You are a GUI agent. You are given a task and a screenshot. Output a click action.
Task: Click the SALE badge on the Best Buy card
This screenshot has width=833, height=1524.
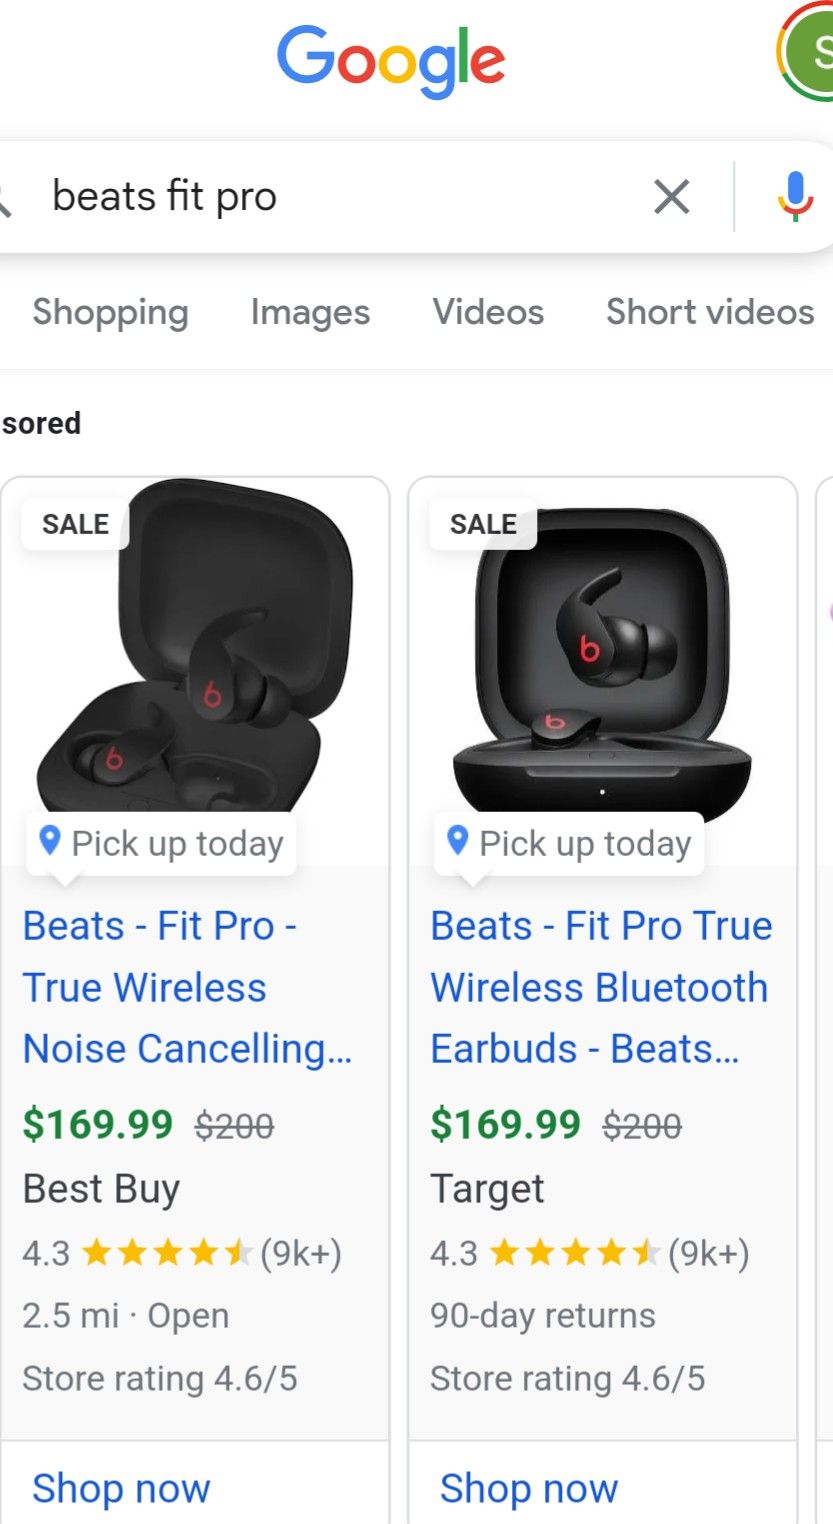[x=74, y=523]
